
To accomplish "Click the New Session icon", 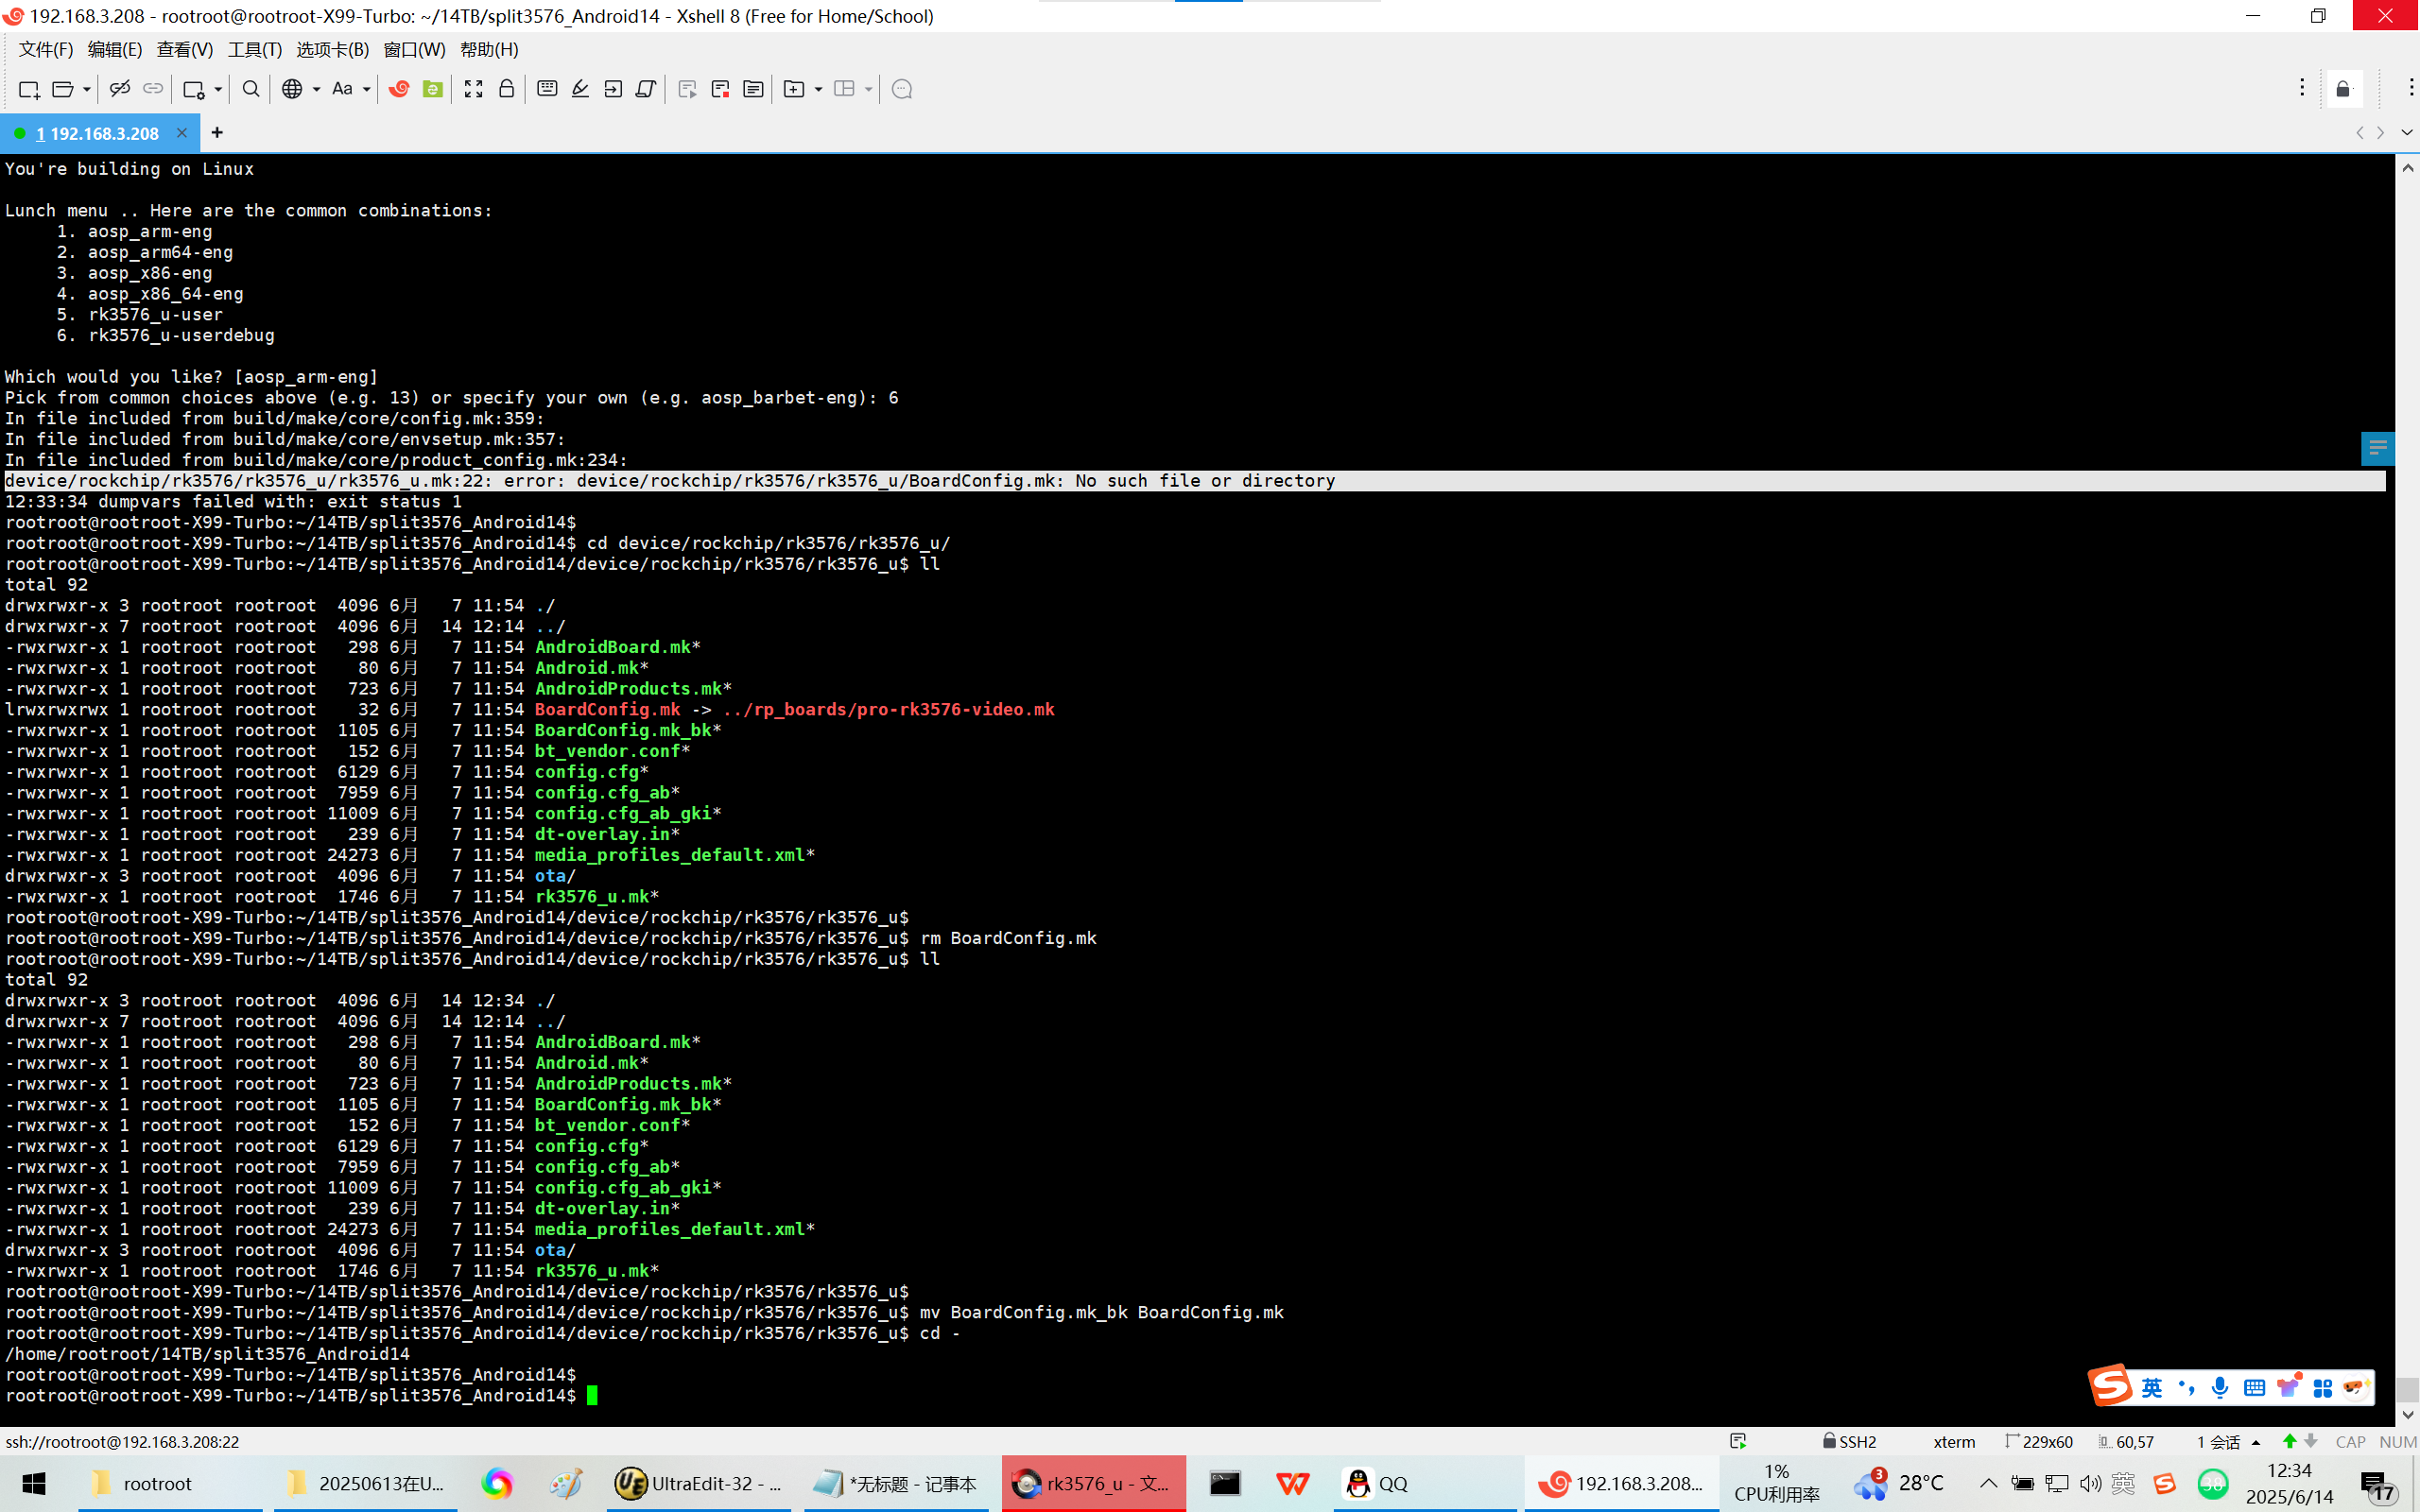I will point(28,89).
